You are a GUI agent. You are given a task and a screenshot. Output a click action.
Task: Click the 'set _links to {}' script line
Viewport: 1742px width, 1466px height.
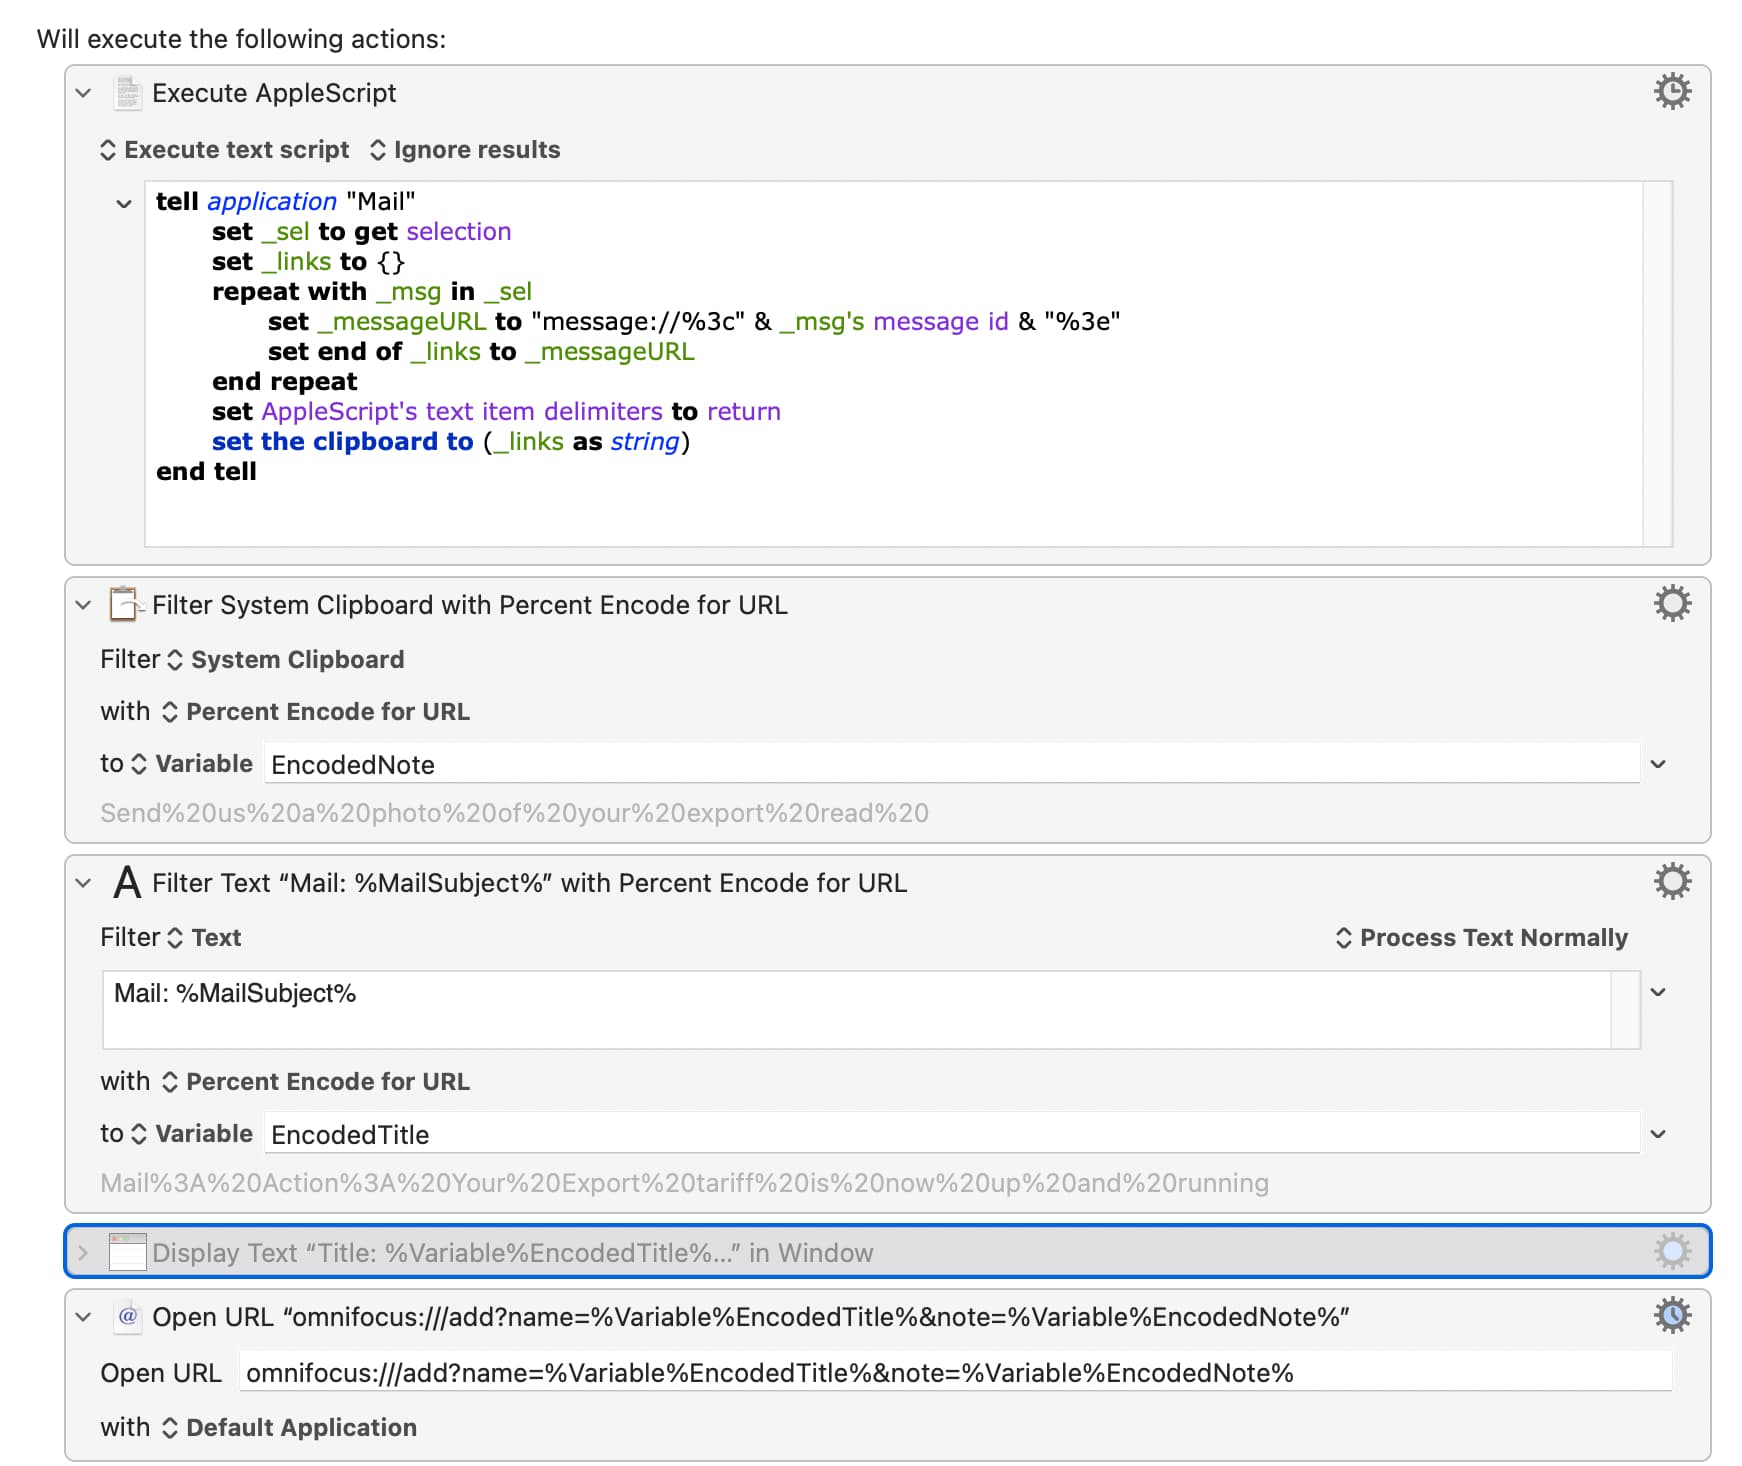308,262
